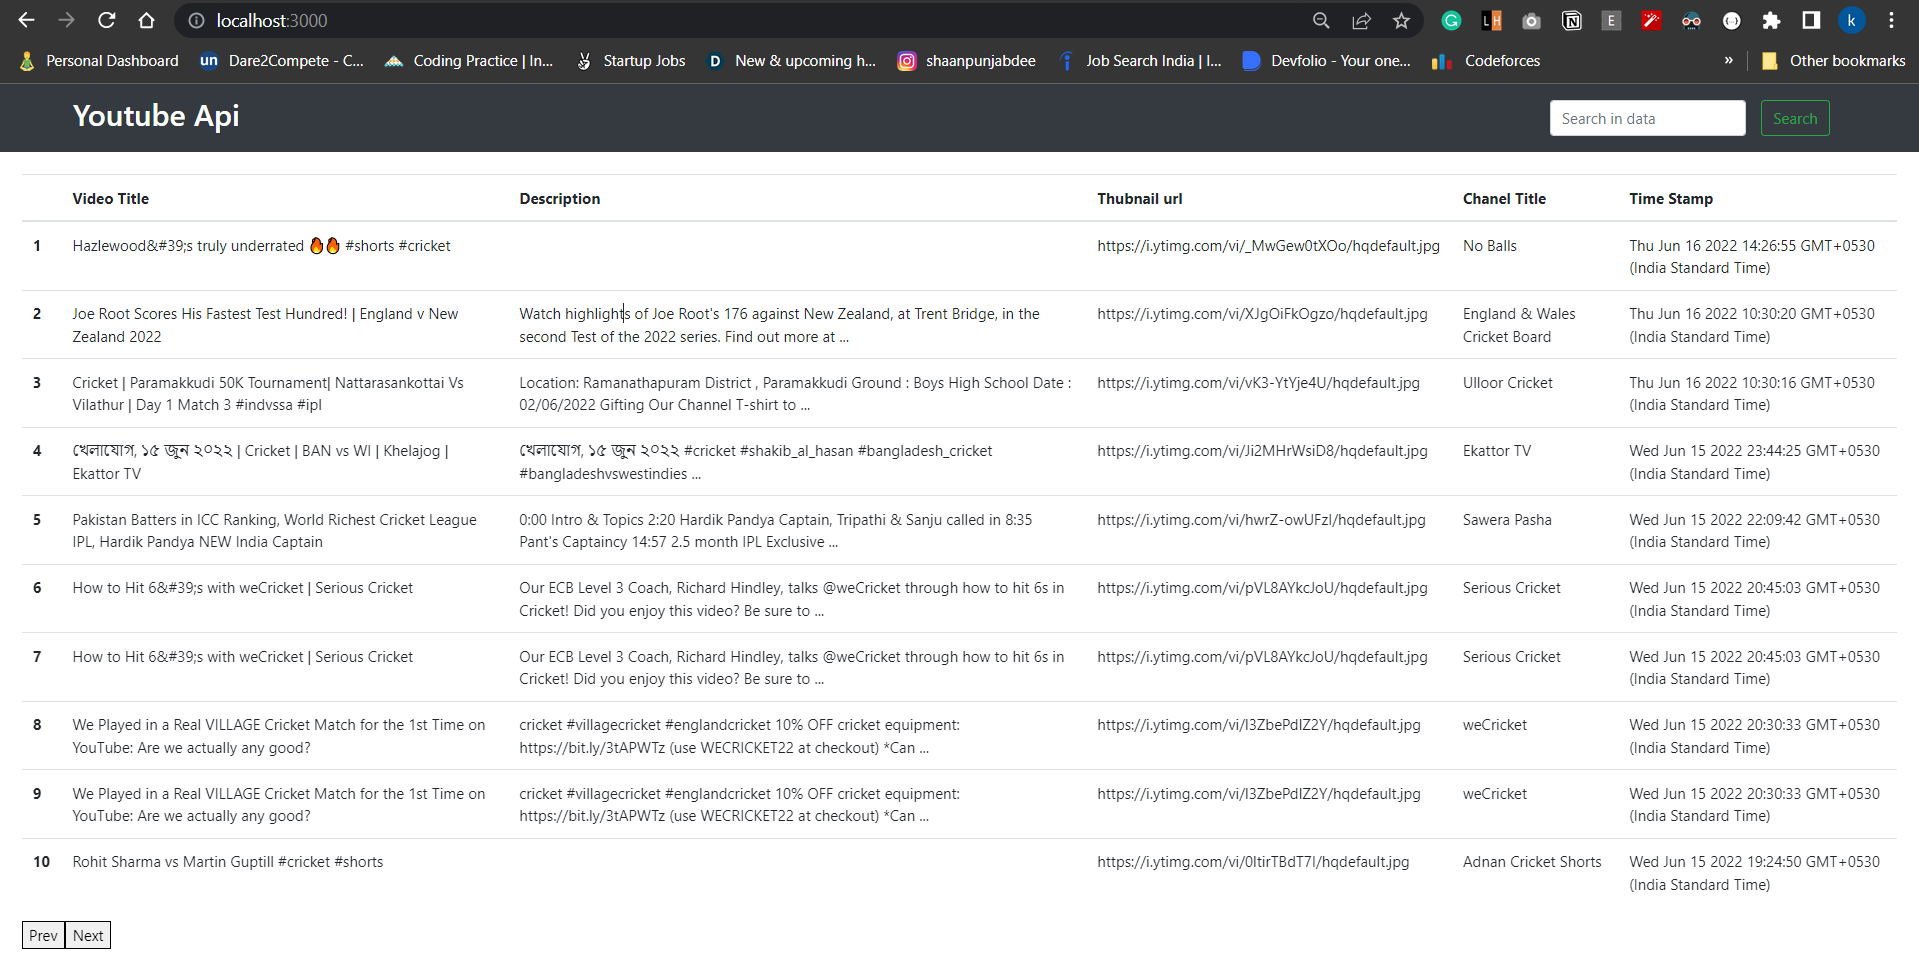1919x975 pixels.
Task: Select the Hazlewood truly underrated video title
Action: tap(261, 246)
